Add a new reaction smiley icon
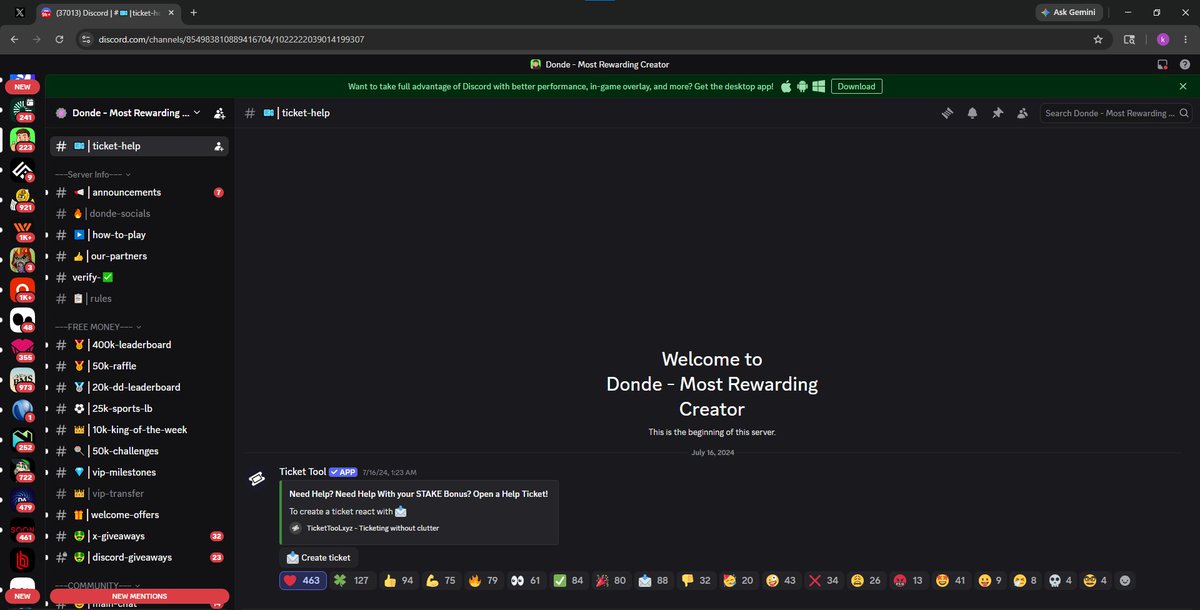Screen dimensions: 1200x610 (x=1125, y=580)
